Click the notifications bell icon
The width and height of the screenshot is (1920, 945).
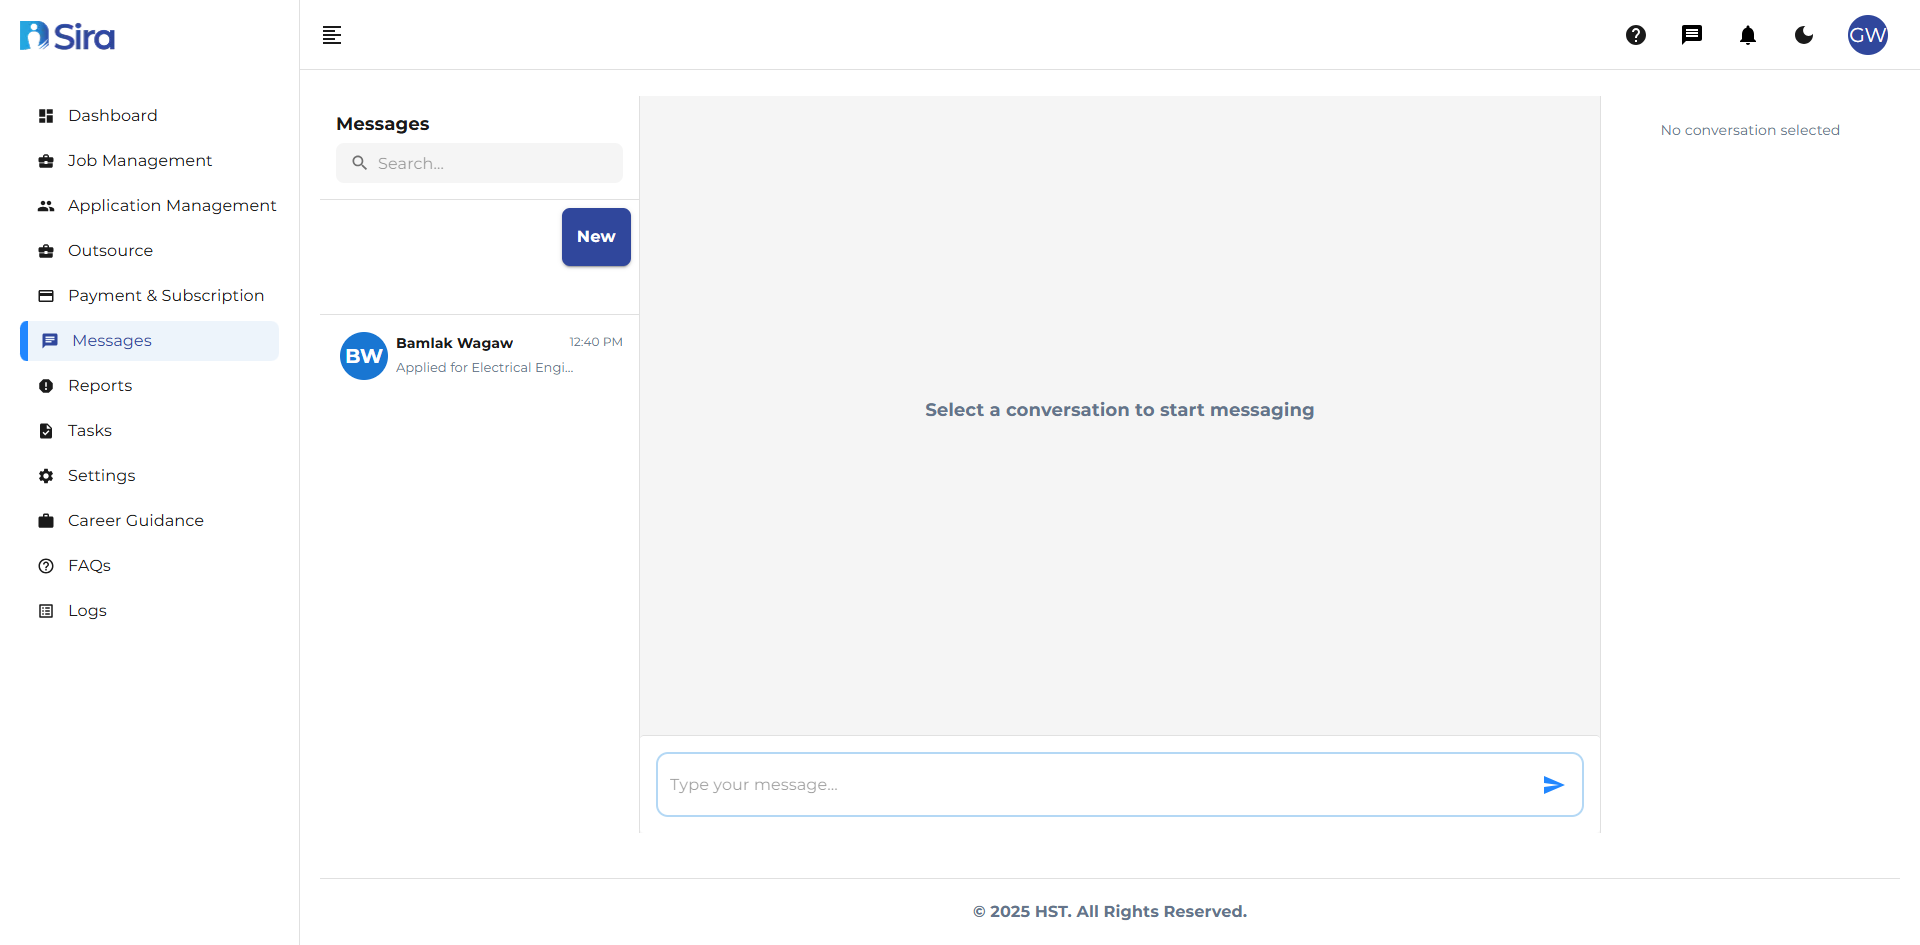pos(1748,35)
